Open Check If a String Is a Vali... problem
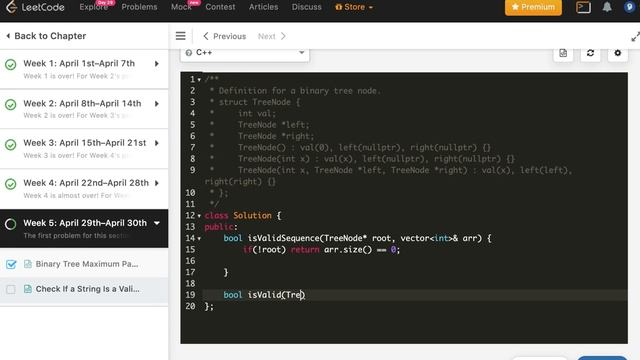 click(x=87, y=289)
